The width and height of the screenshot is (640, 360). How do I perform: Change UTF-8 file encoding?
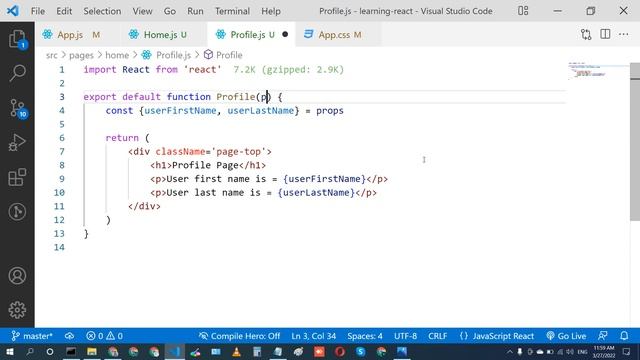(x=405, y=336)
